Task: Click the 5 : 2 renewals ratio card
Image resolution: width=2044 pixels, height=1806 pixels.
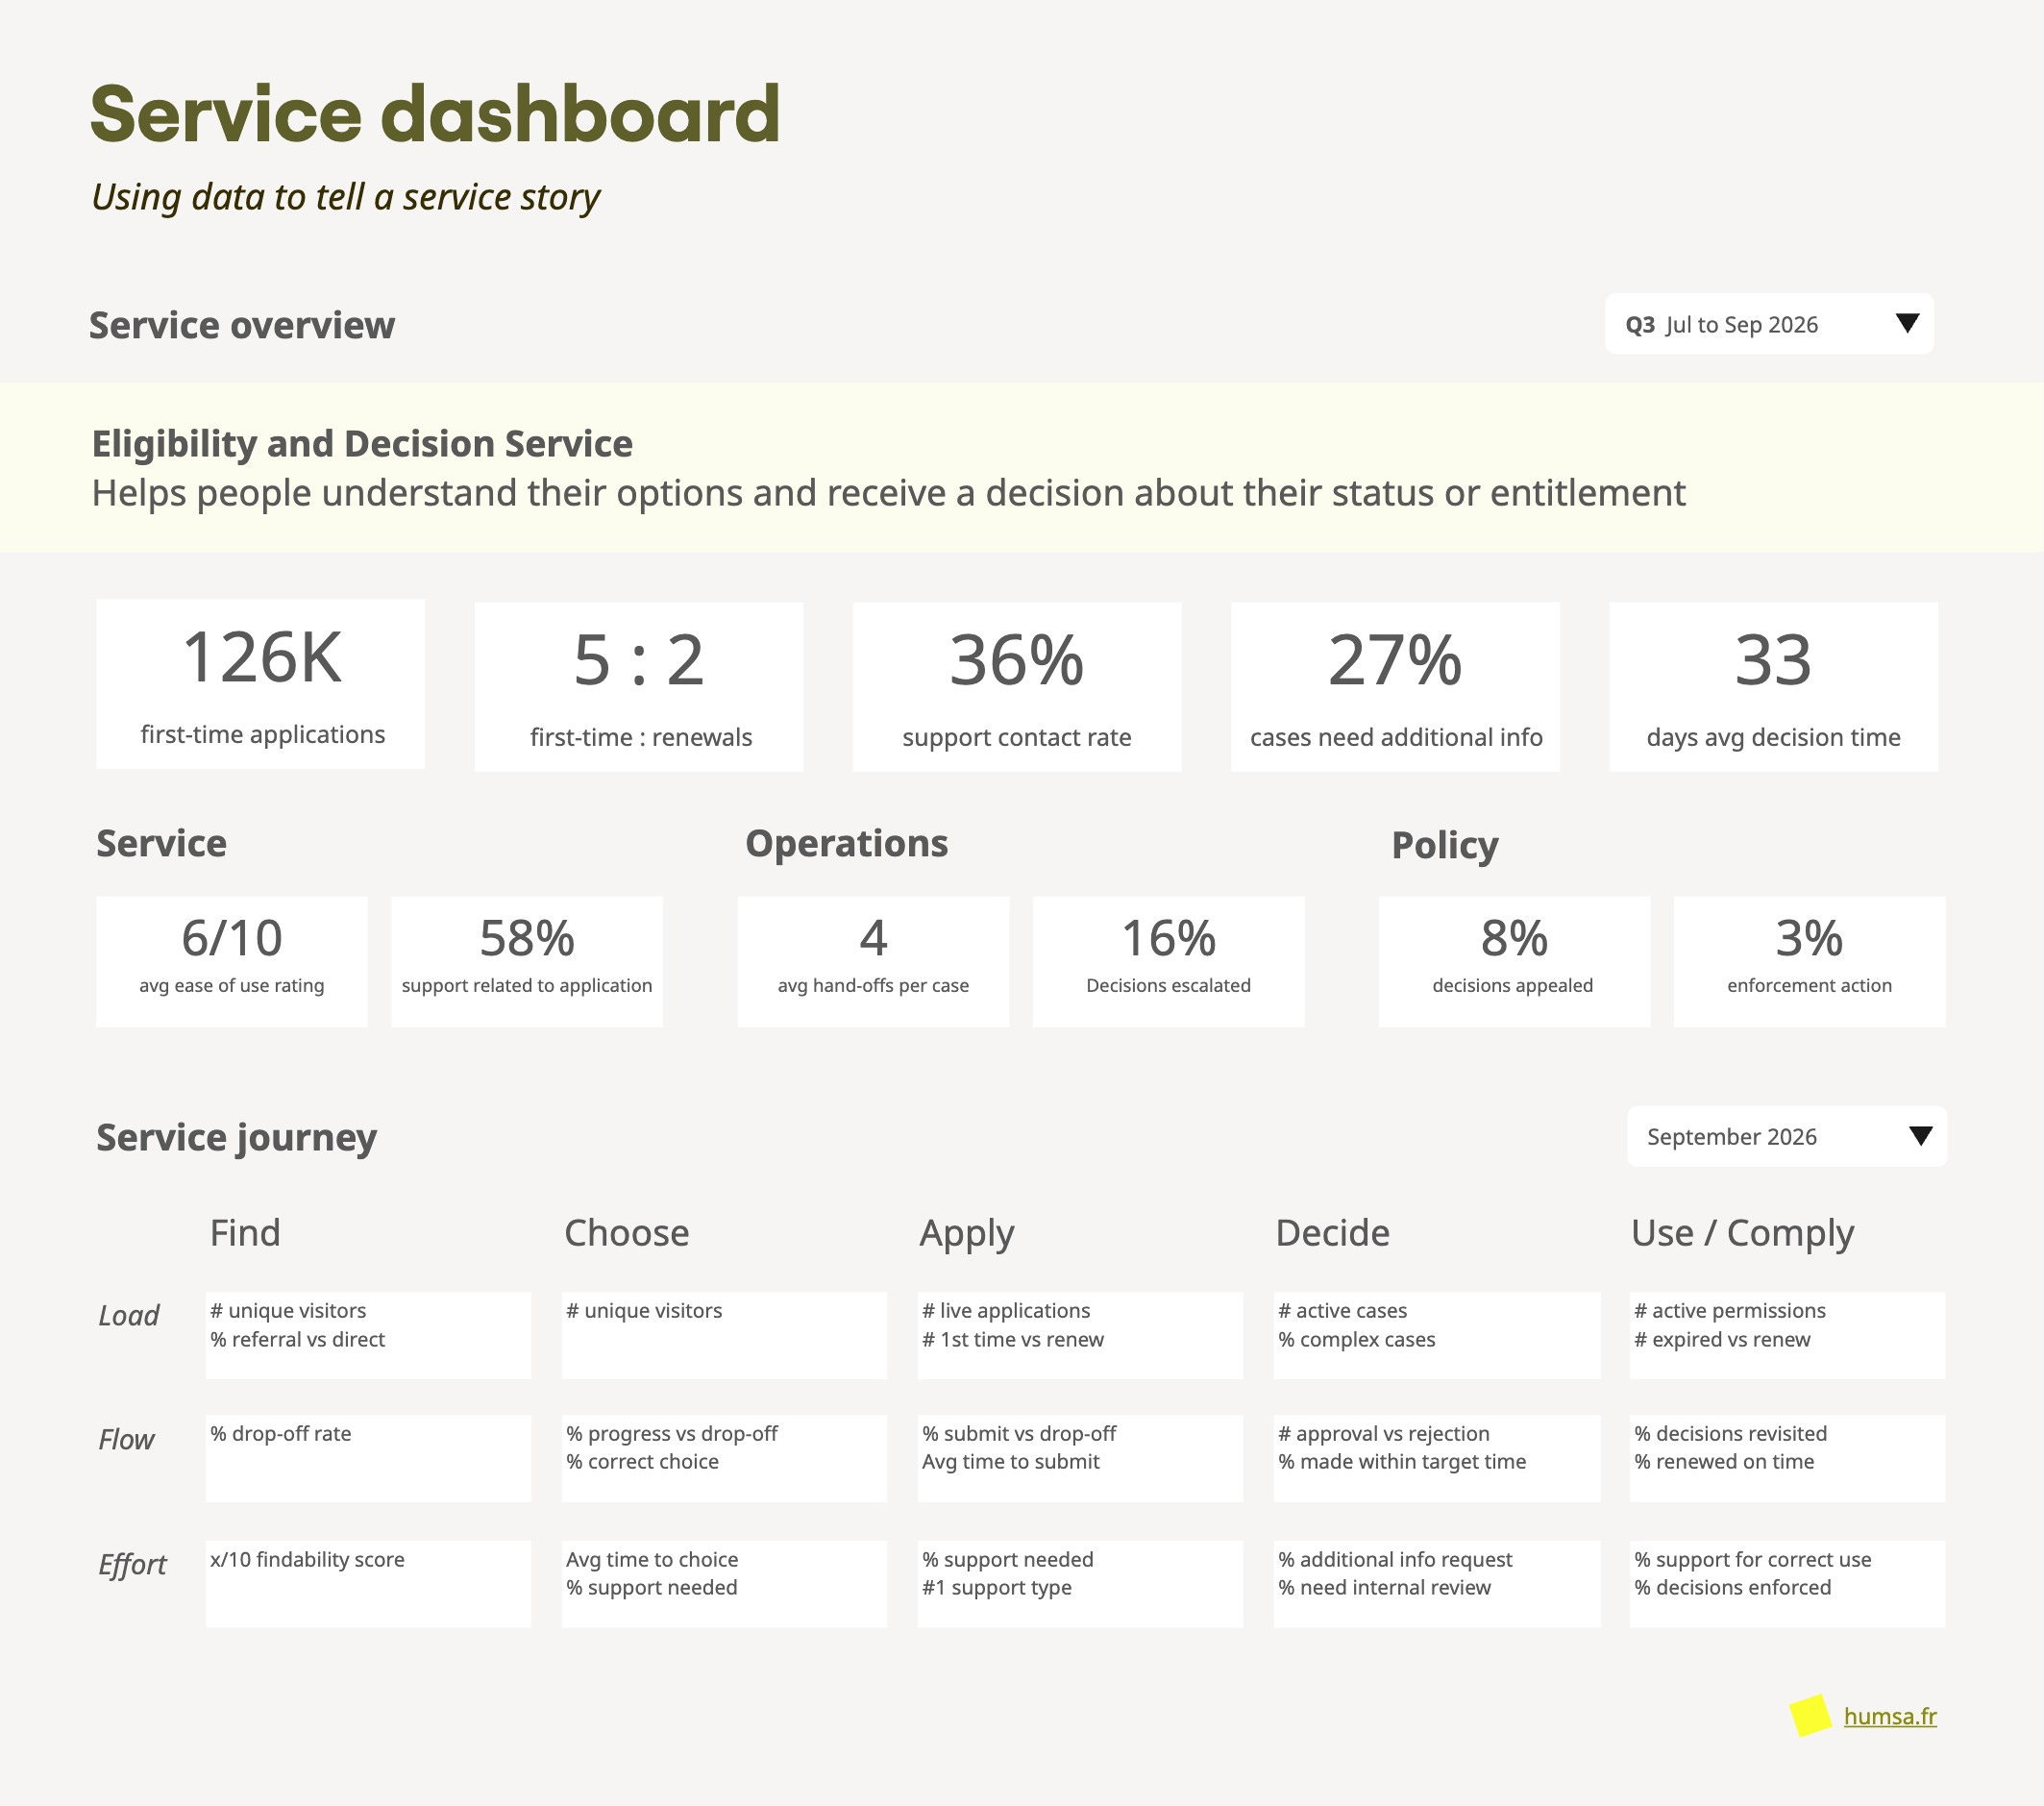Action: (638, 687)
